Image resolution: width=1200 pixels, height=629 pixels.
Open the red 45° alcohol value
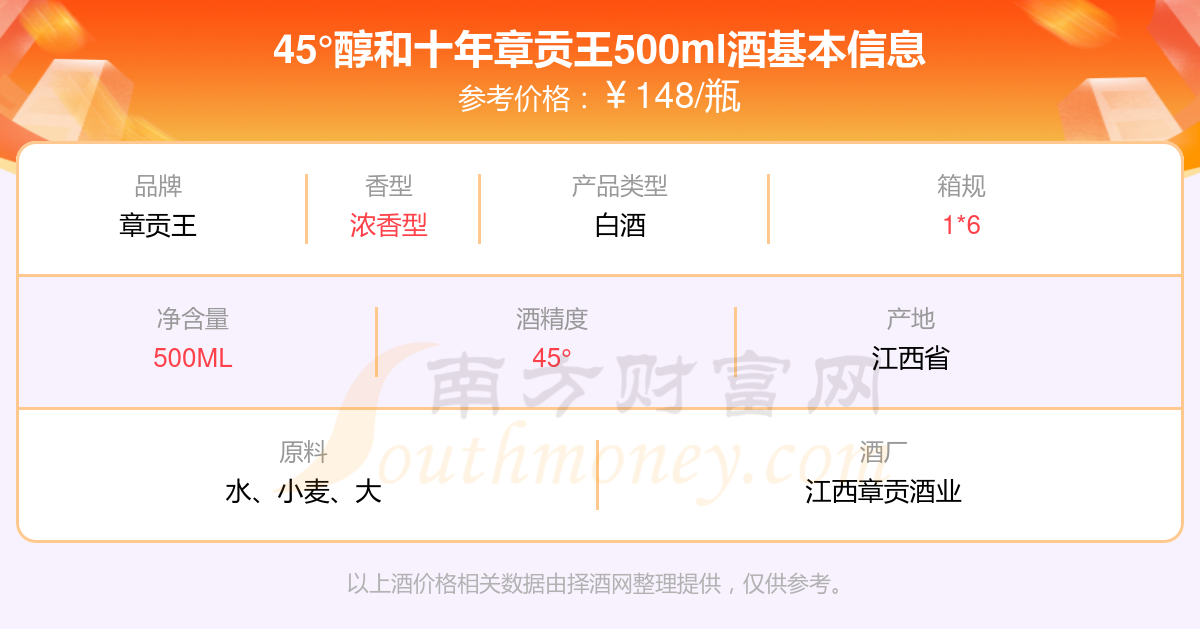pyautogui.click(x=552, y=358)
